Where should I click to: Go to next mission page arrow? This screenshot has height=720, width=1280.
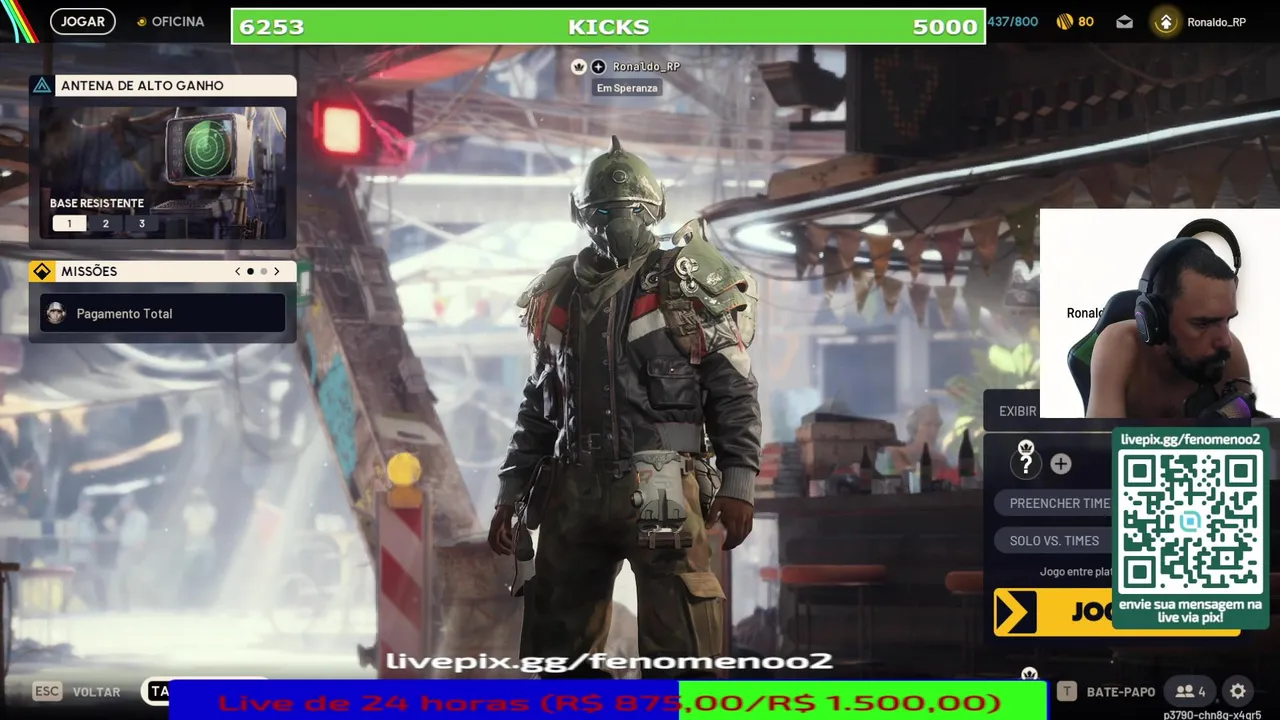pyautogui.click(x=277, y=271)
